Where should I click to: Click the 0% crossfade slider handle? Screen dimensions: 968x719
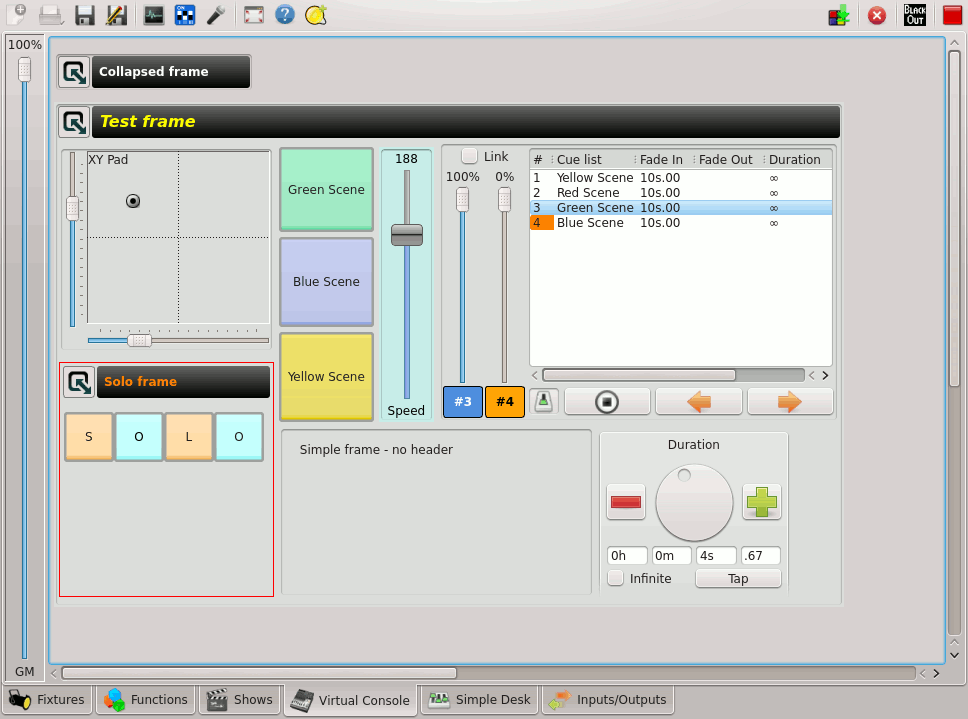click(x=504, y=199)
